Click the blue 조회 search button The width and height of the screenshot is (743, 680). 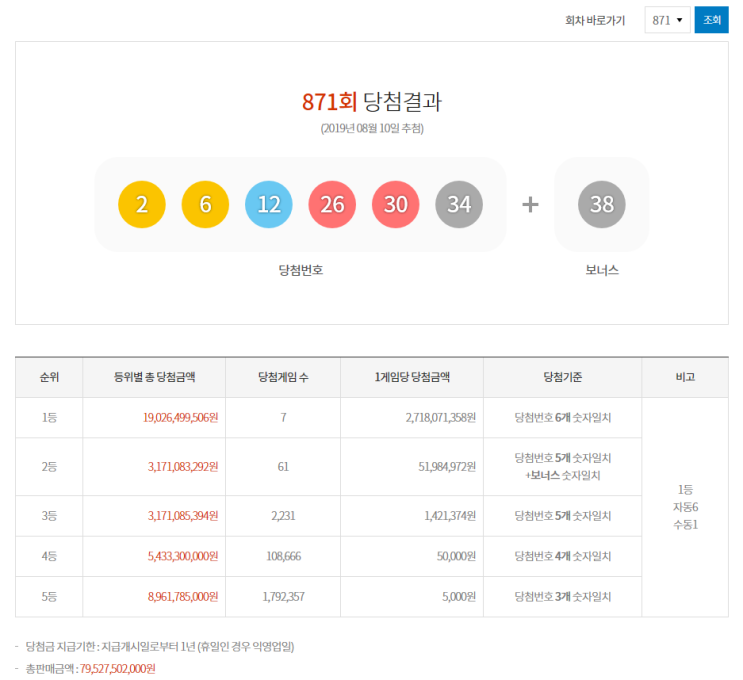[x=711, y=20]
